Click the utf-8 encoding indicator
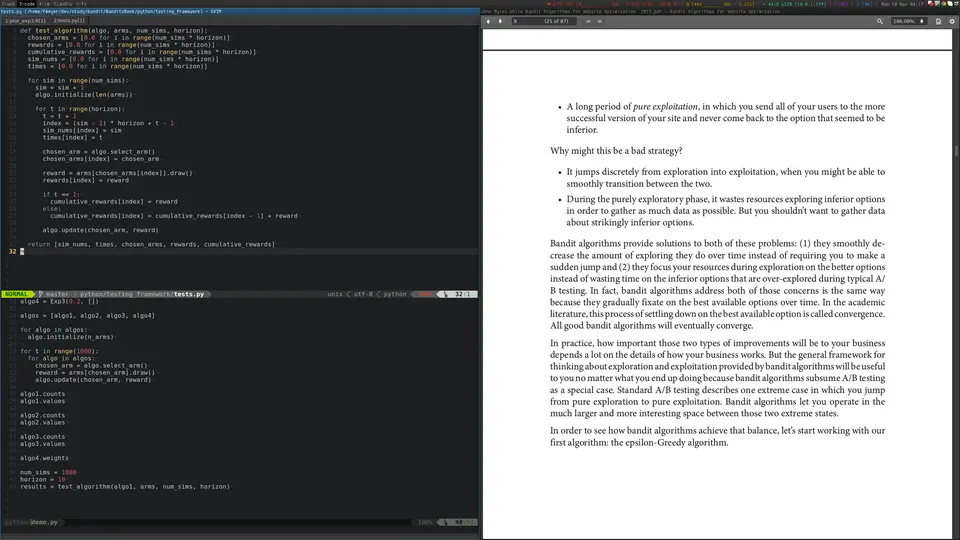This screenshot has height=540, width=960. [363, 294]
